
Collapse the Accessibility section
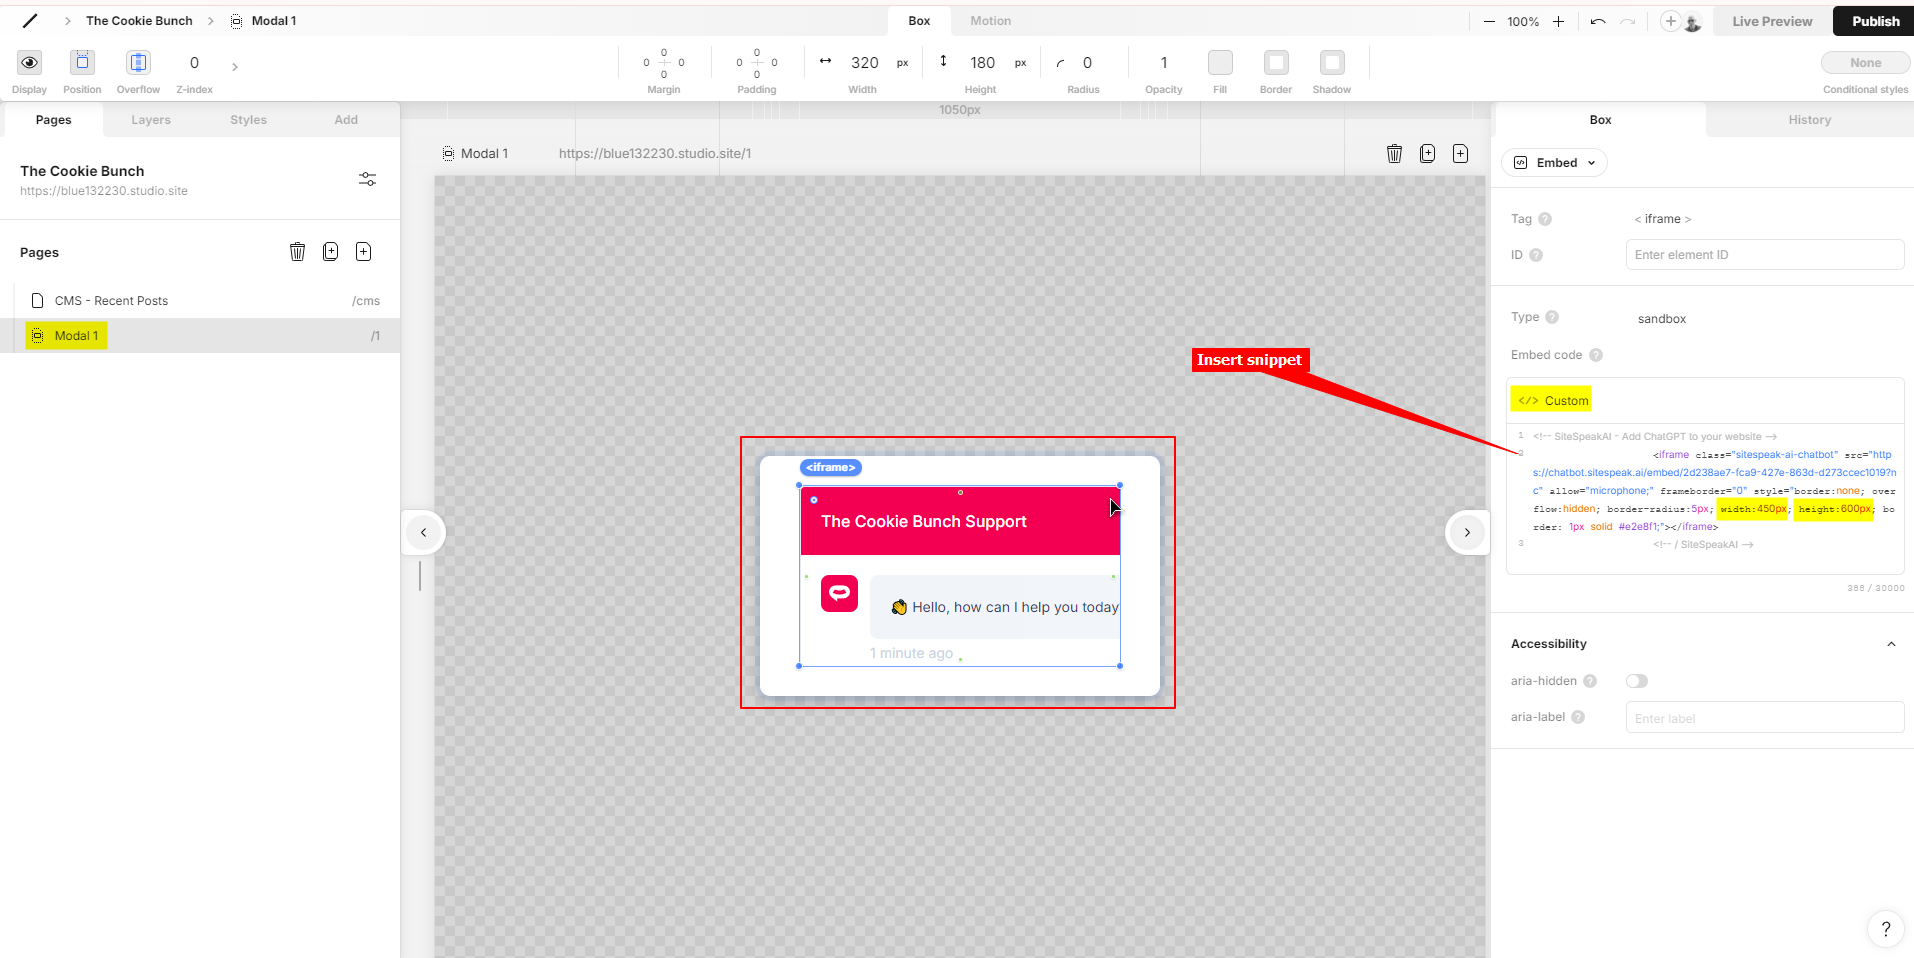1891,644
